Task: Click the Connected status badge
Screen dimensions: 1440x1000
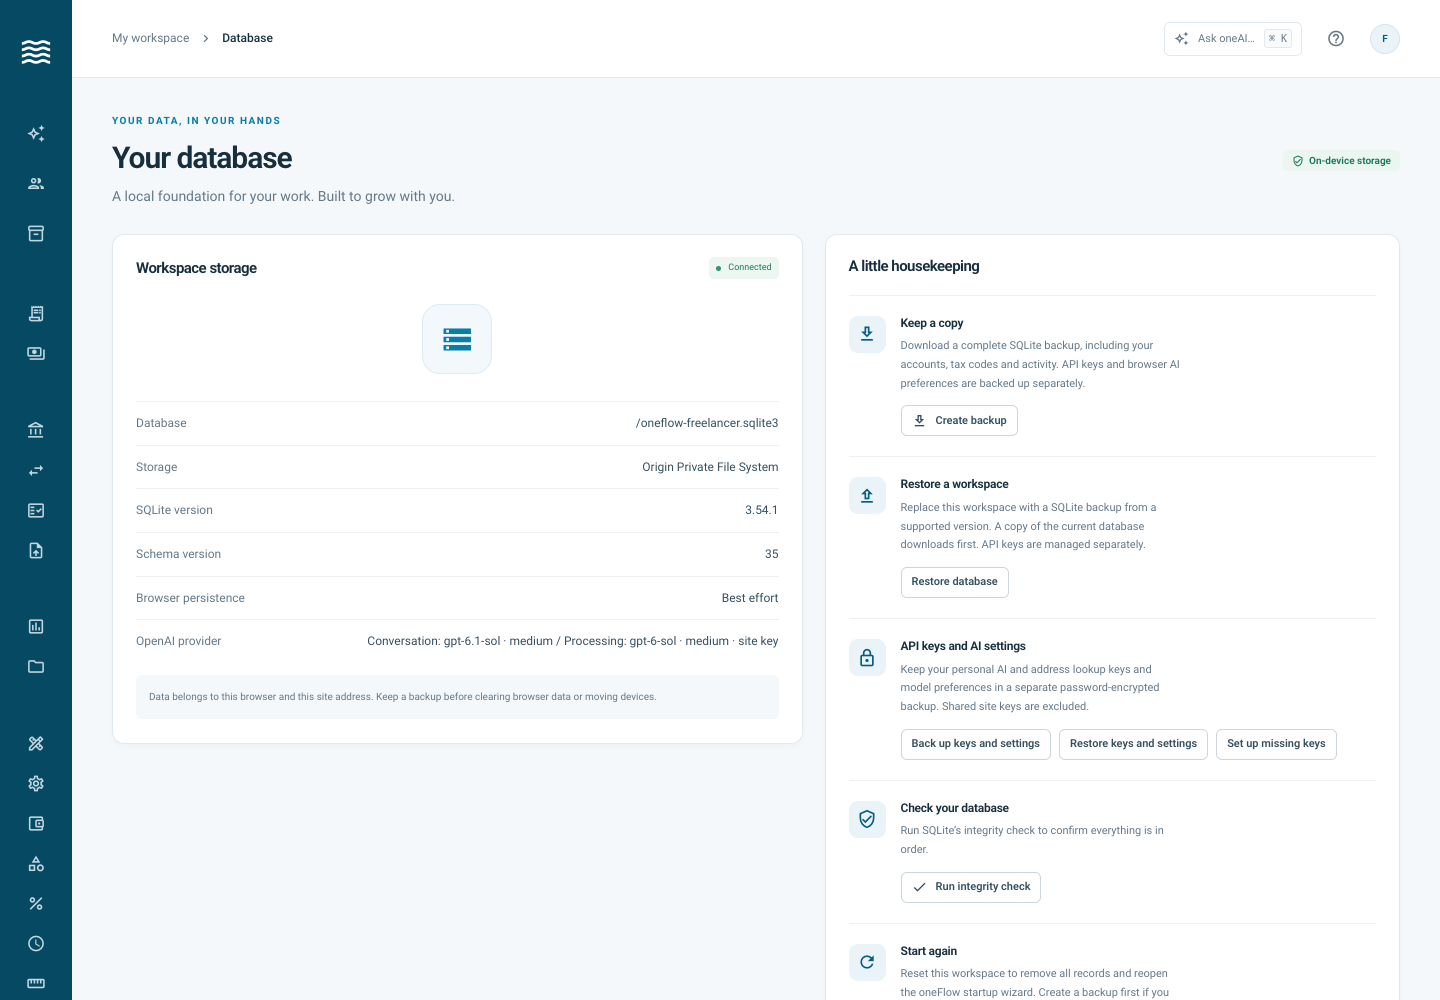Action: click(x=744, y=268)
